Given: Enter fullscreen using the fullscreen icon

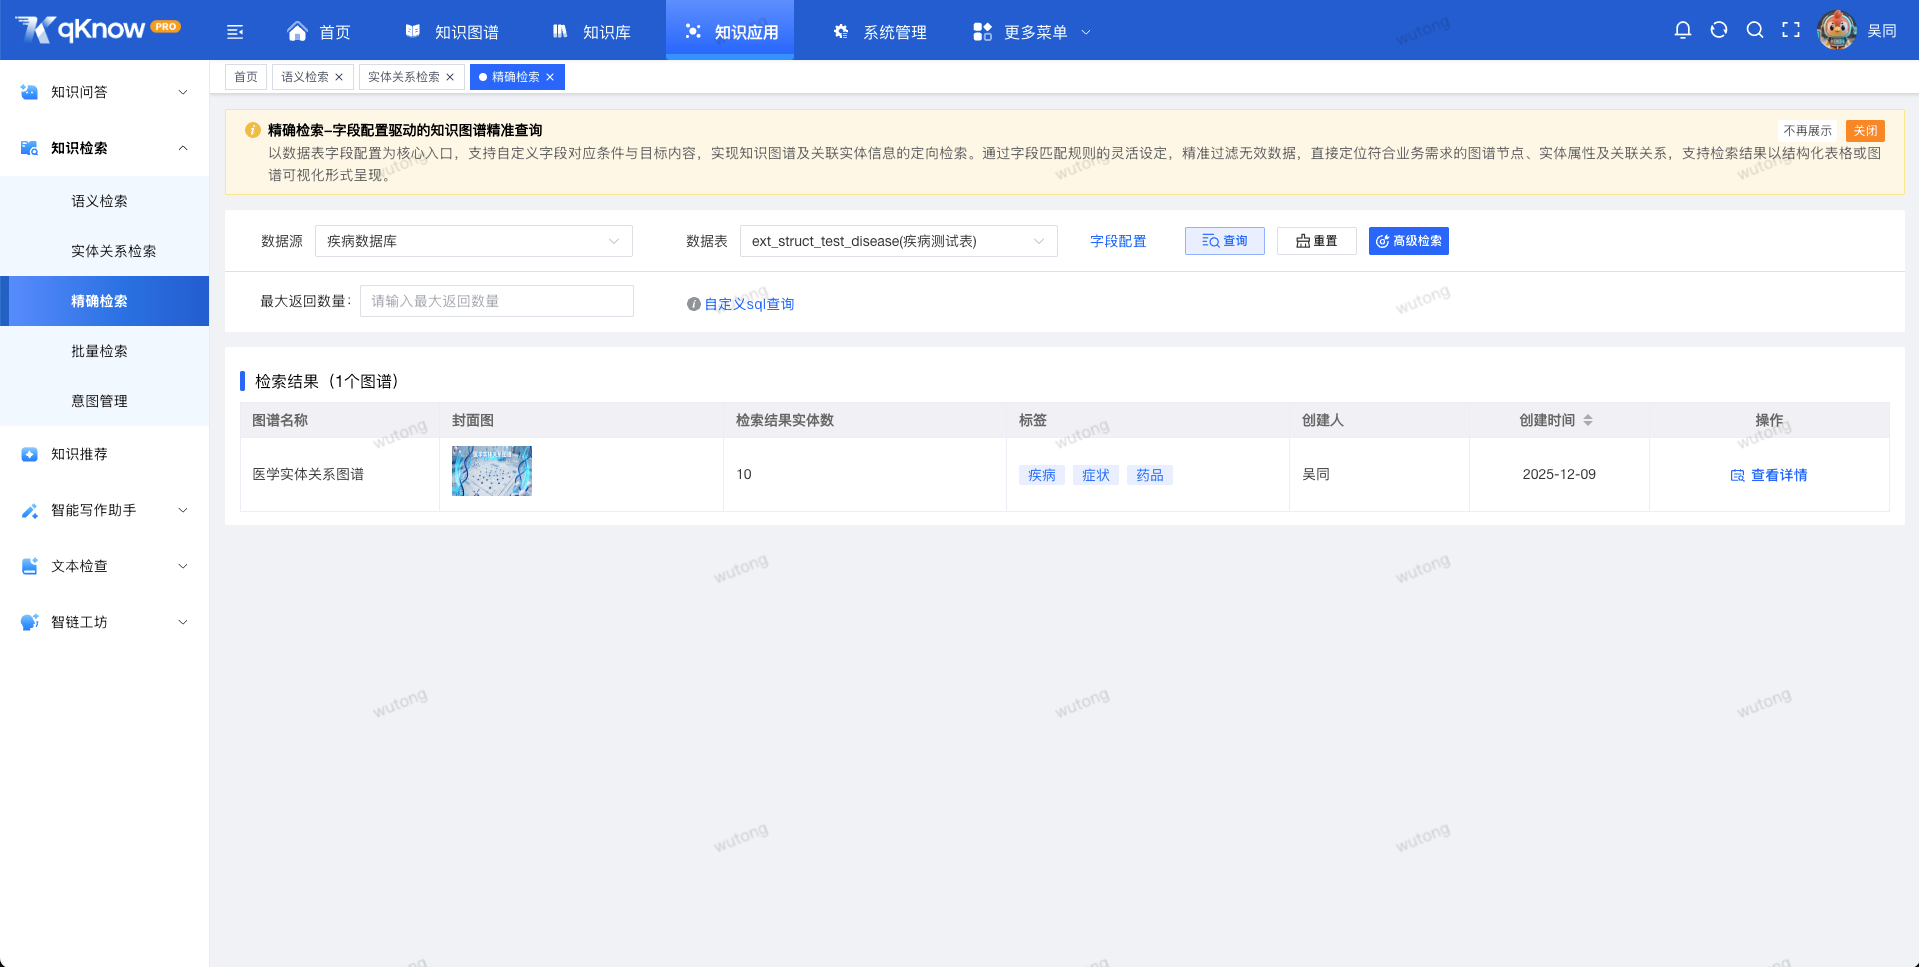Looking at the screenshot, I should pos(1791,30).
